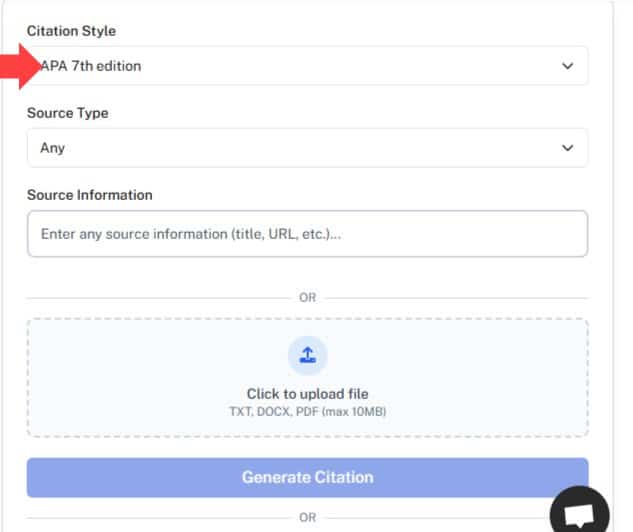The image size is (633, 532).
Task: Click the chevron arrow on the Source Type field
Action: tap(567, 148)
